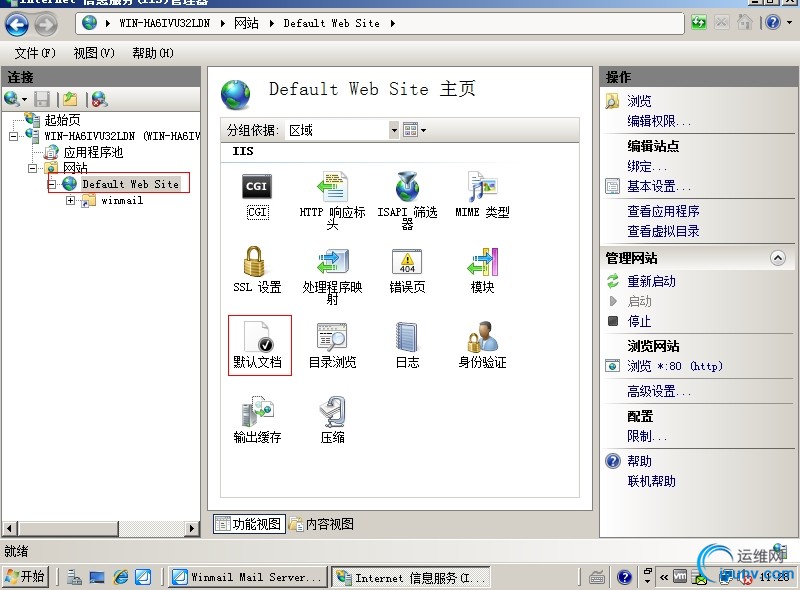Switch to 内容视图 tab

pos(321,524)
